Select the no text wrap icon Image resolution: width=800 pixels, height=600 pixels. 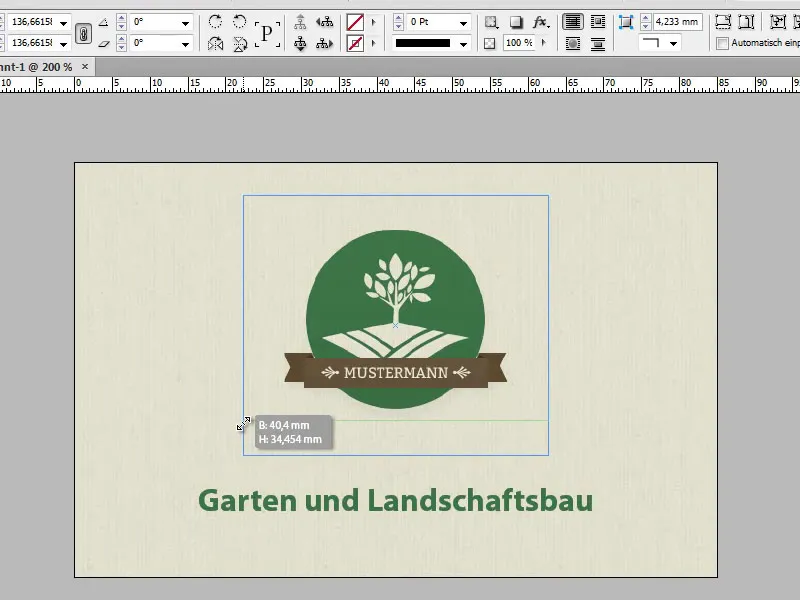[x=573, y=22]
